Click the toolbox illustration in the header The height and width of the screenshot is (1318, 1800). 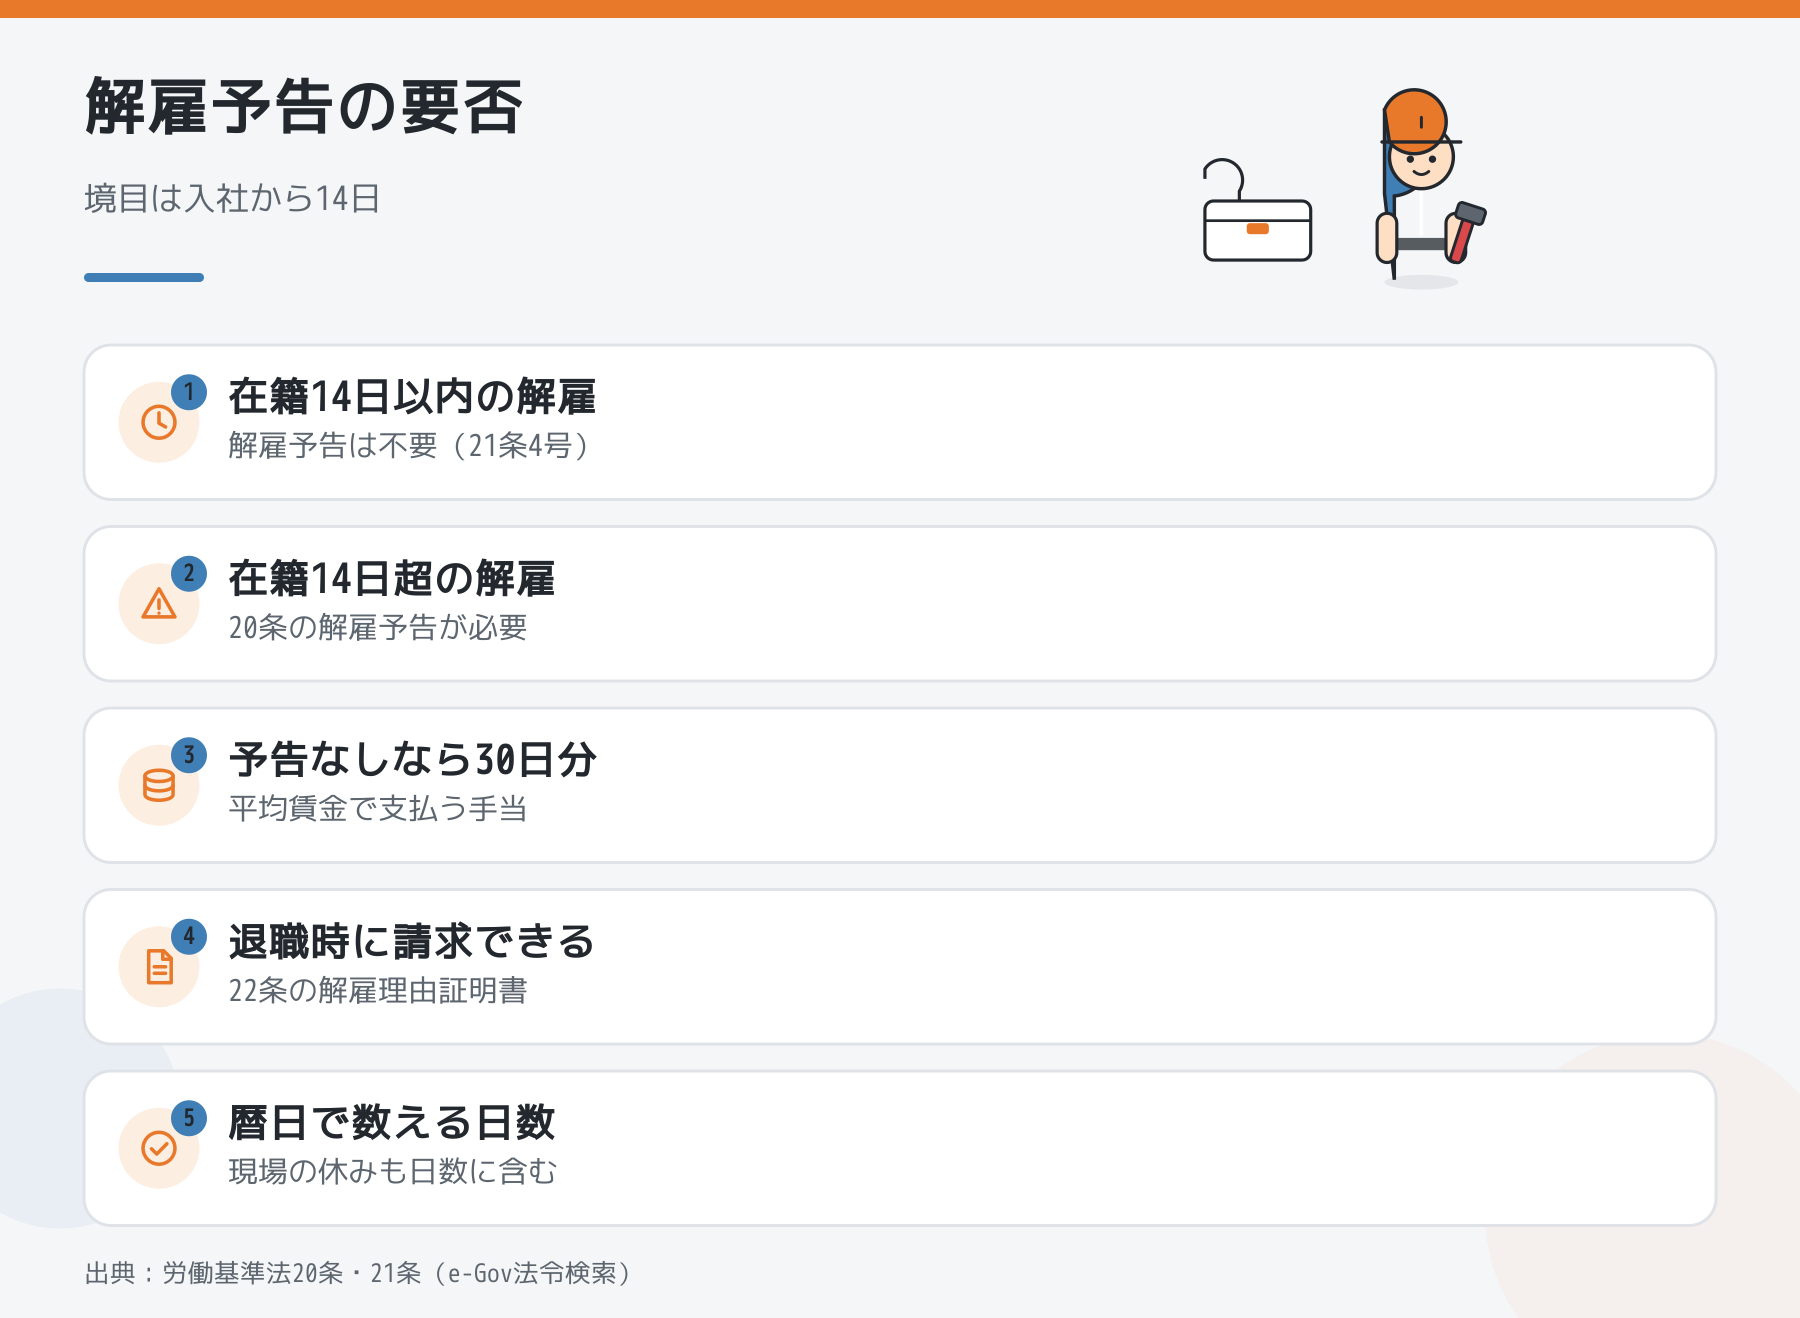(1257, 211)
